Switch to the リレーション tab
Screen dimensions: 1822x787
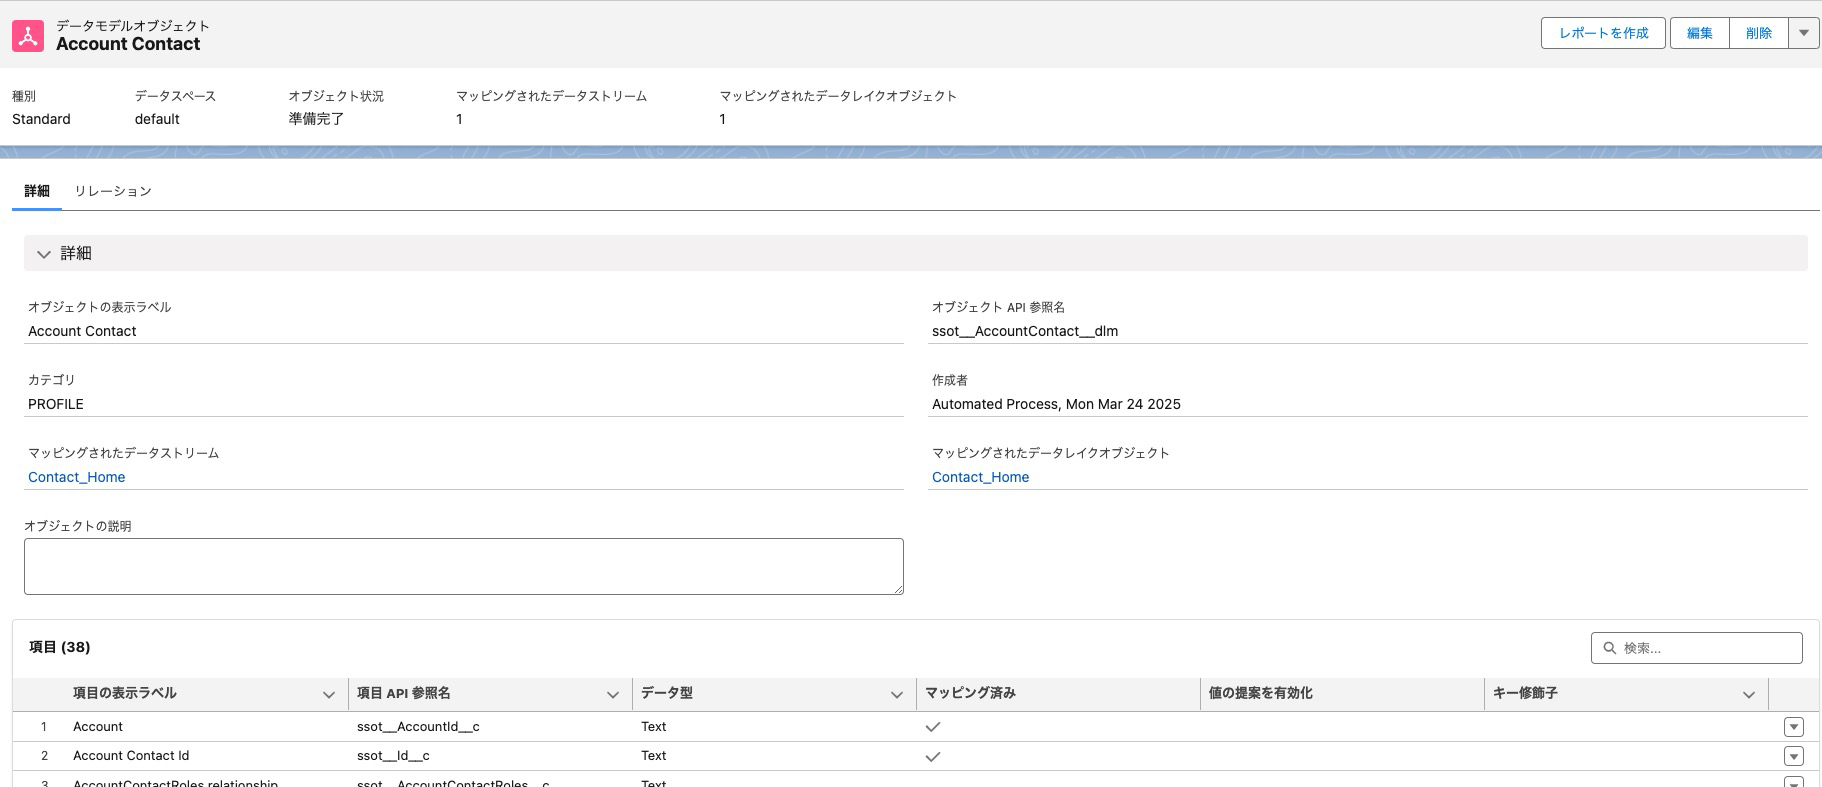tap(113, 191)
